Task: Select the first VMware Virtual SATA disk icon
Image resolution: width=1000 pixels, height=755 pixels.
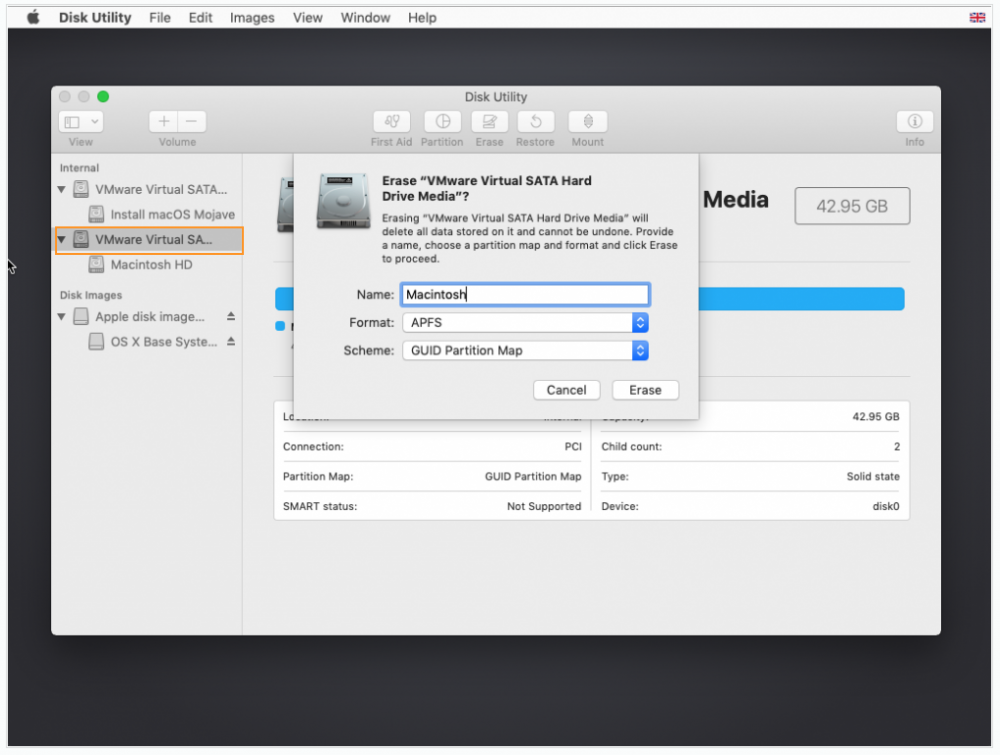Action: (81, 189)
